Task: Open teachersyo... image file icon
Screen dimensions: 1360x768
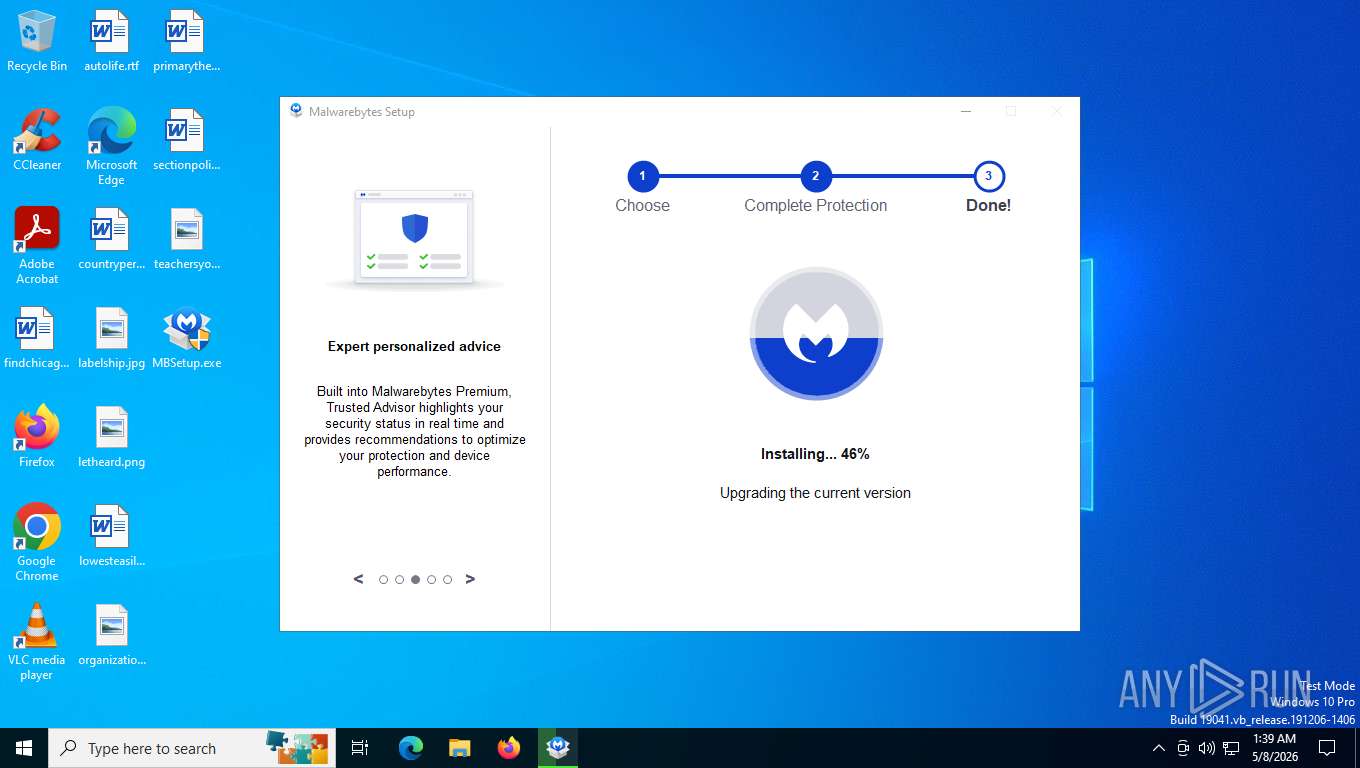Action: click(186, 238)
